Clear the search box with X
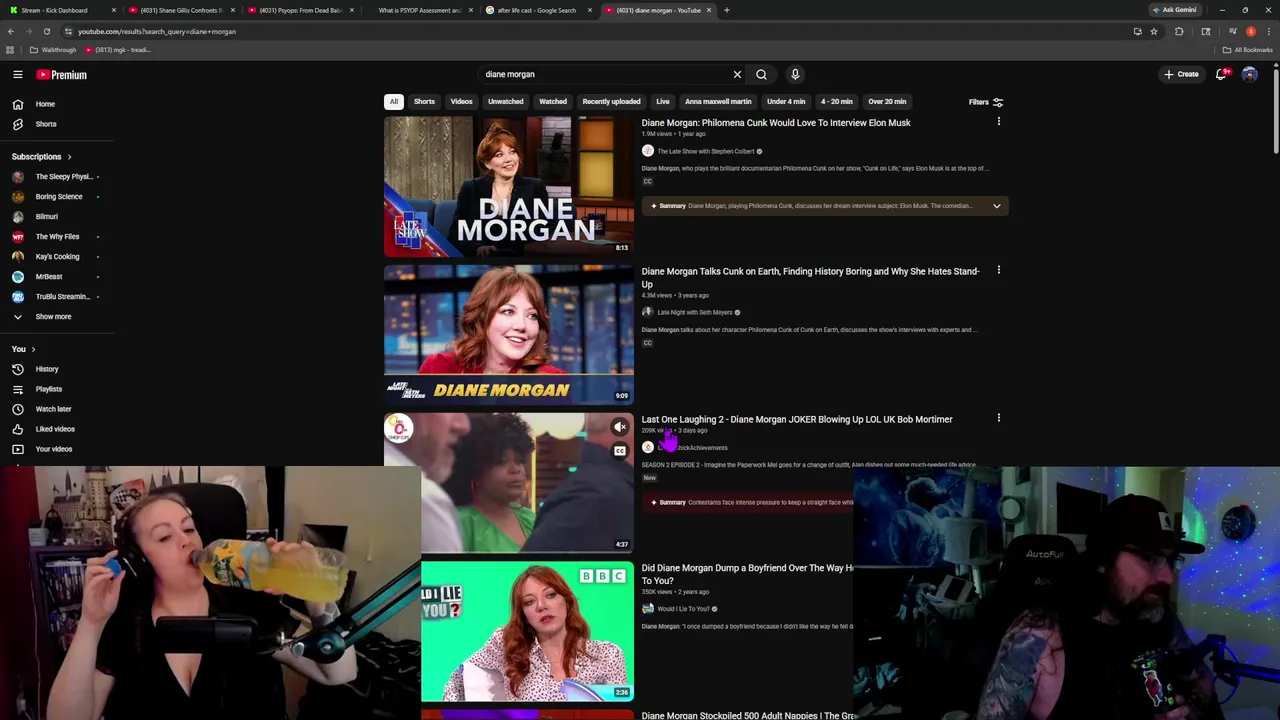 tap(737, 74)
